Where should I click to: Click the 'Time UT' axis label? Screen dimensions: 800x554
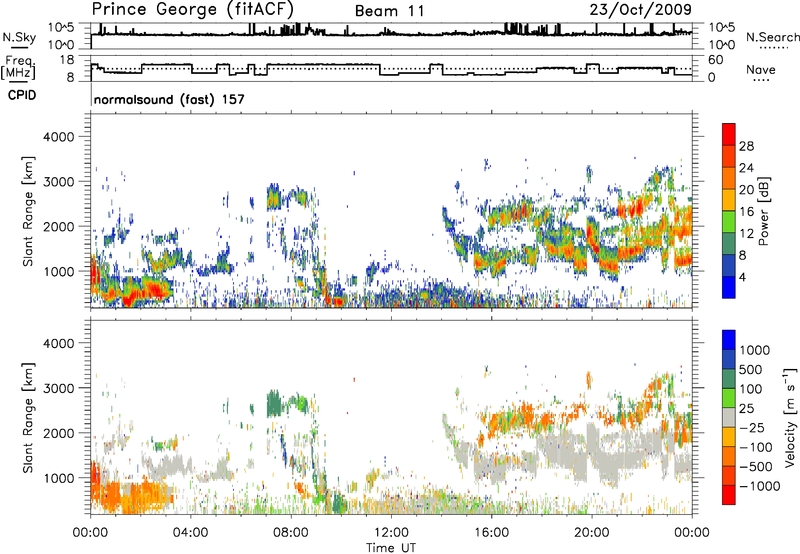pyautogui.click(x=391, y=548)
